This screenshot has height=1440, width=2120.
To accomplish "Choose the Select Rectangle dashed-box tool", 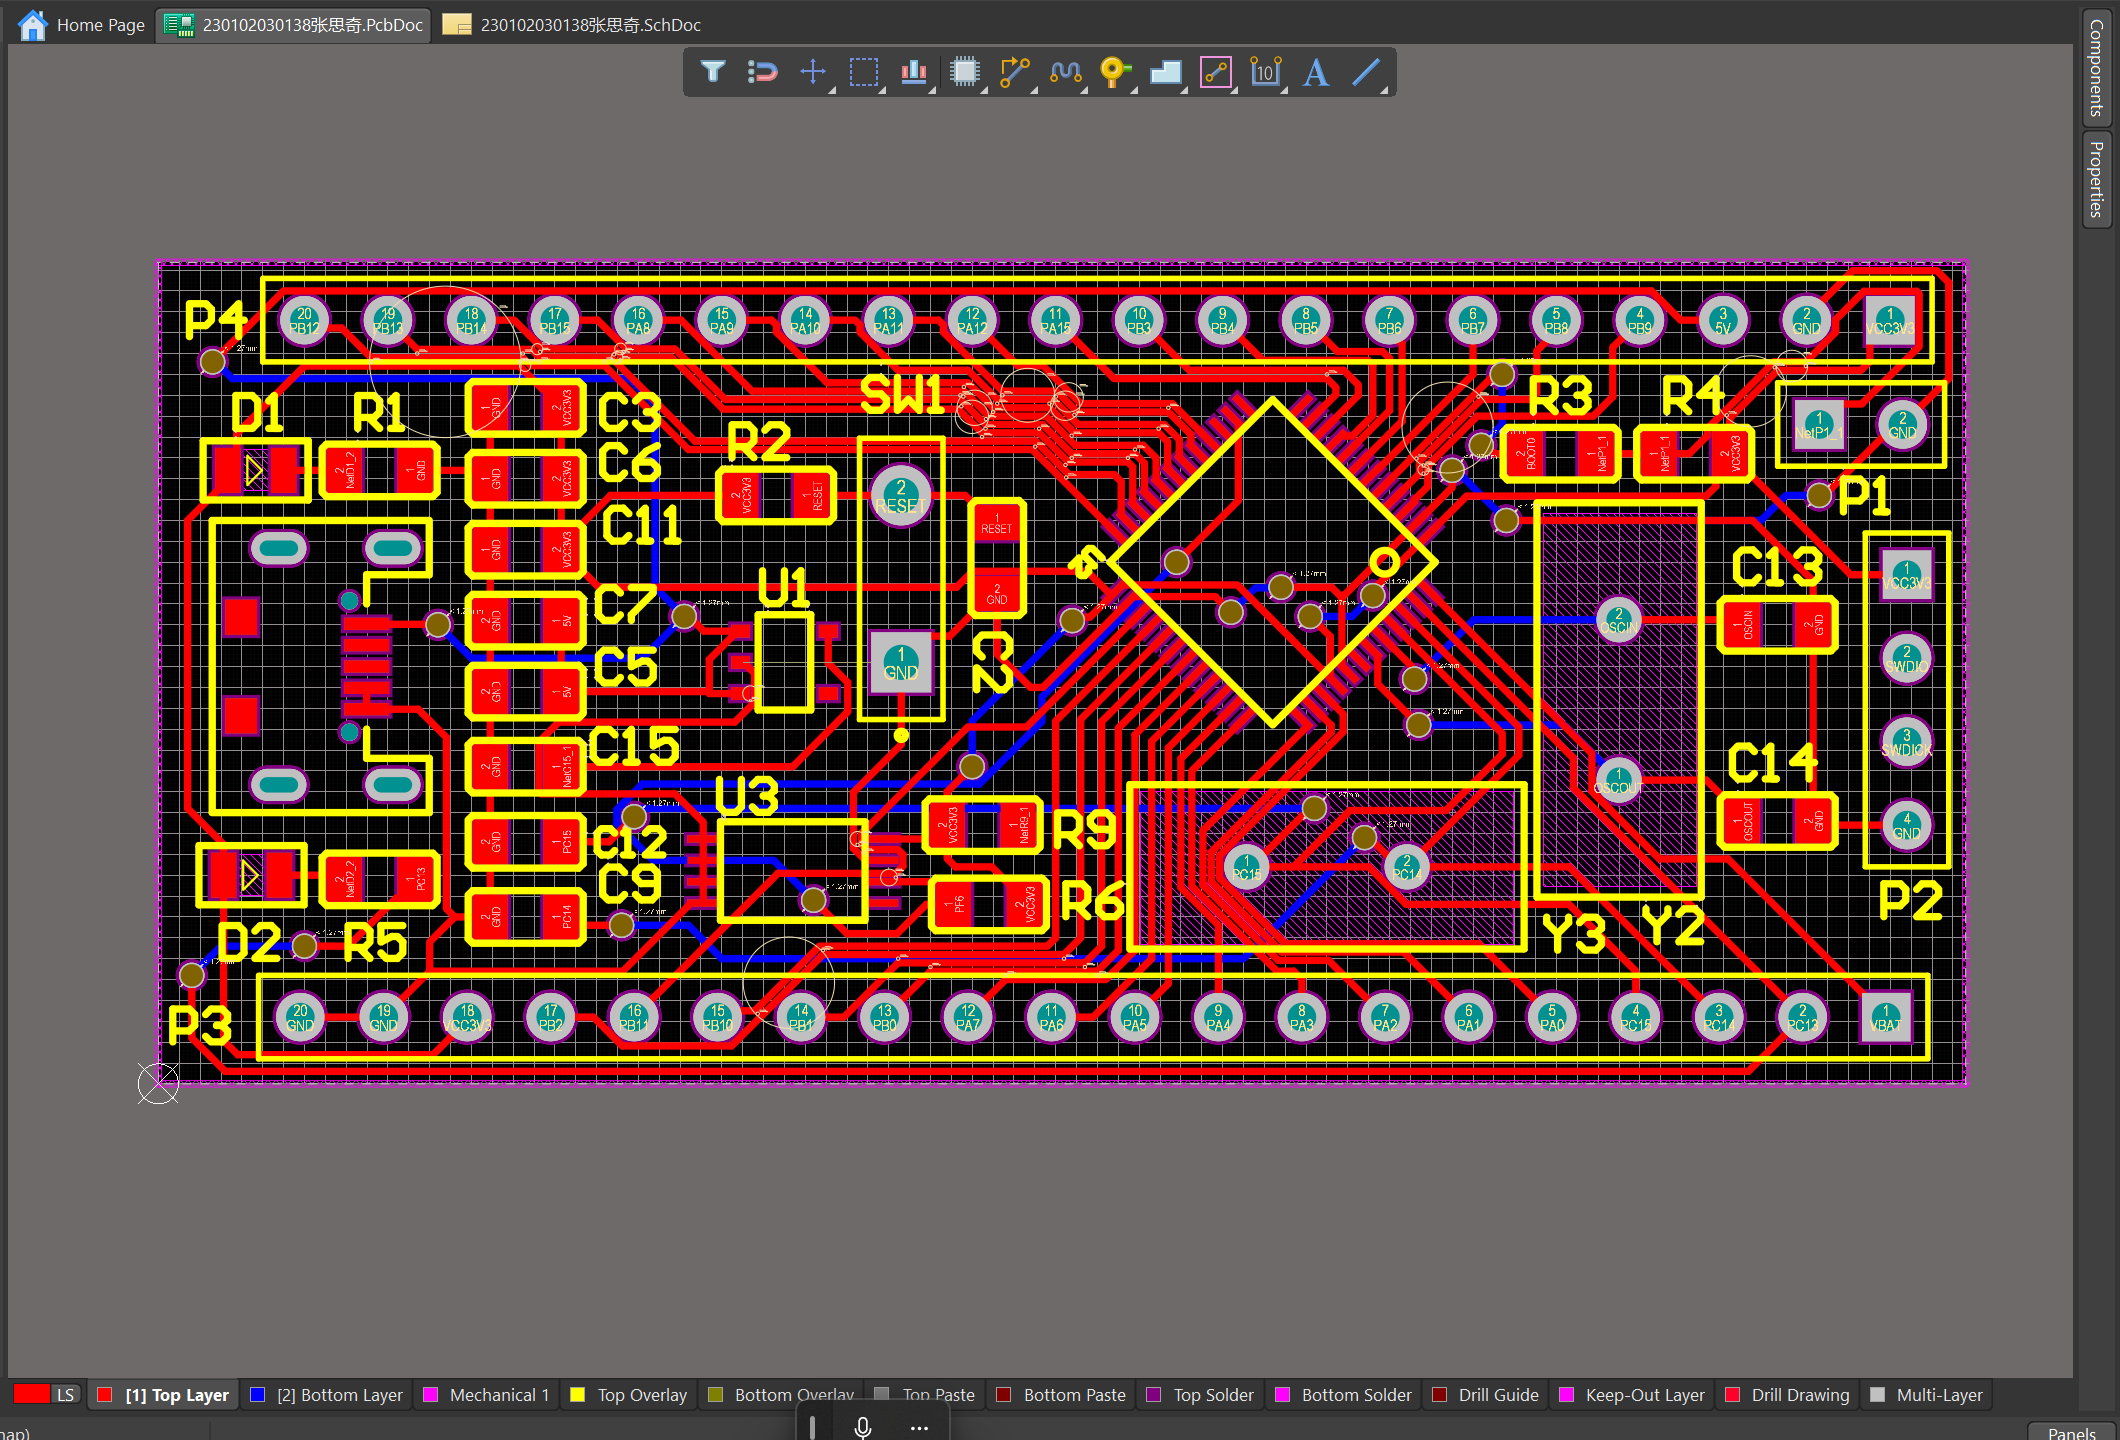I will click(863, 72).
